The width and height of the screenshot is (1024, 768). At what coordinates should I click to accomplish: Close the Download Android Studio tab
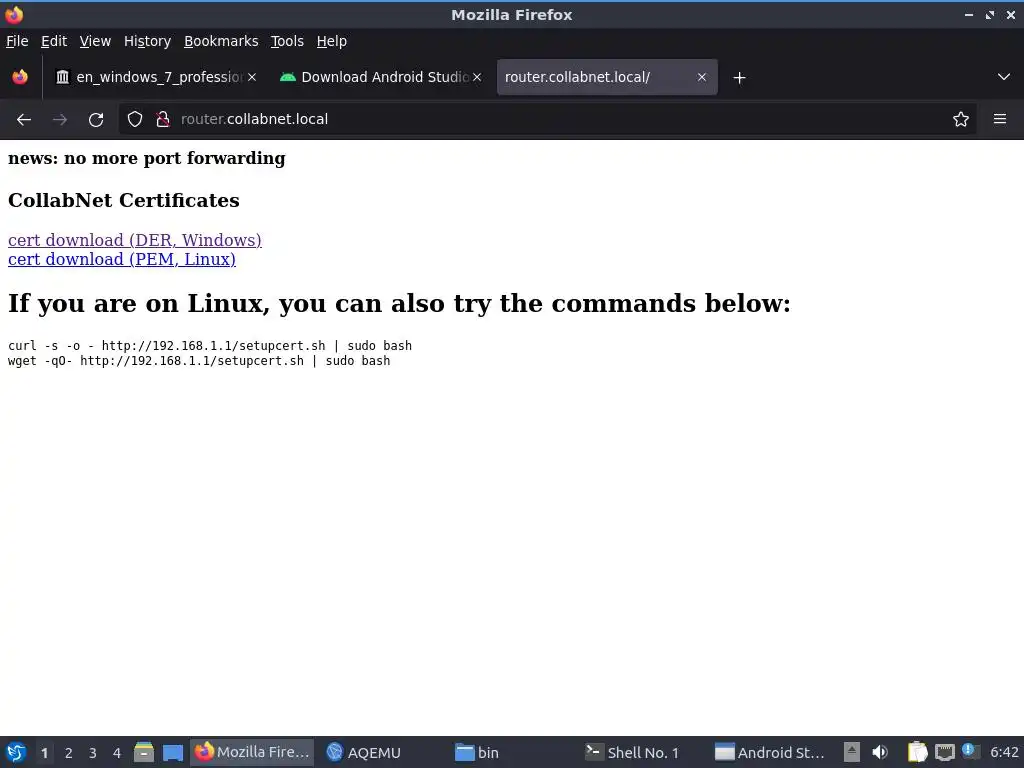coord(477,77)
